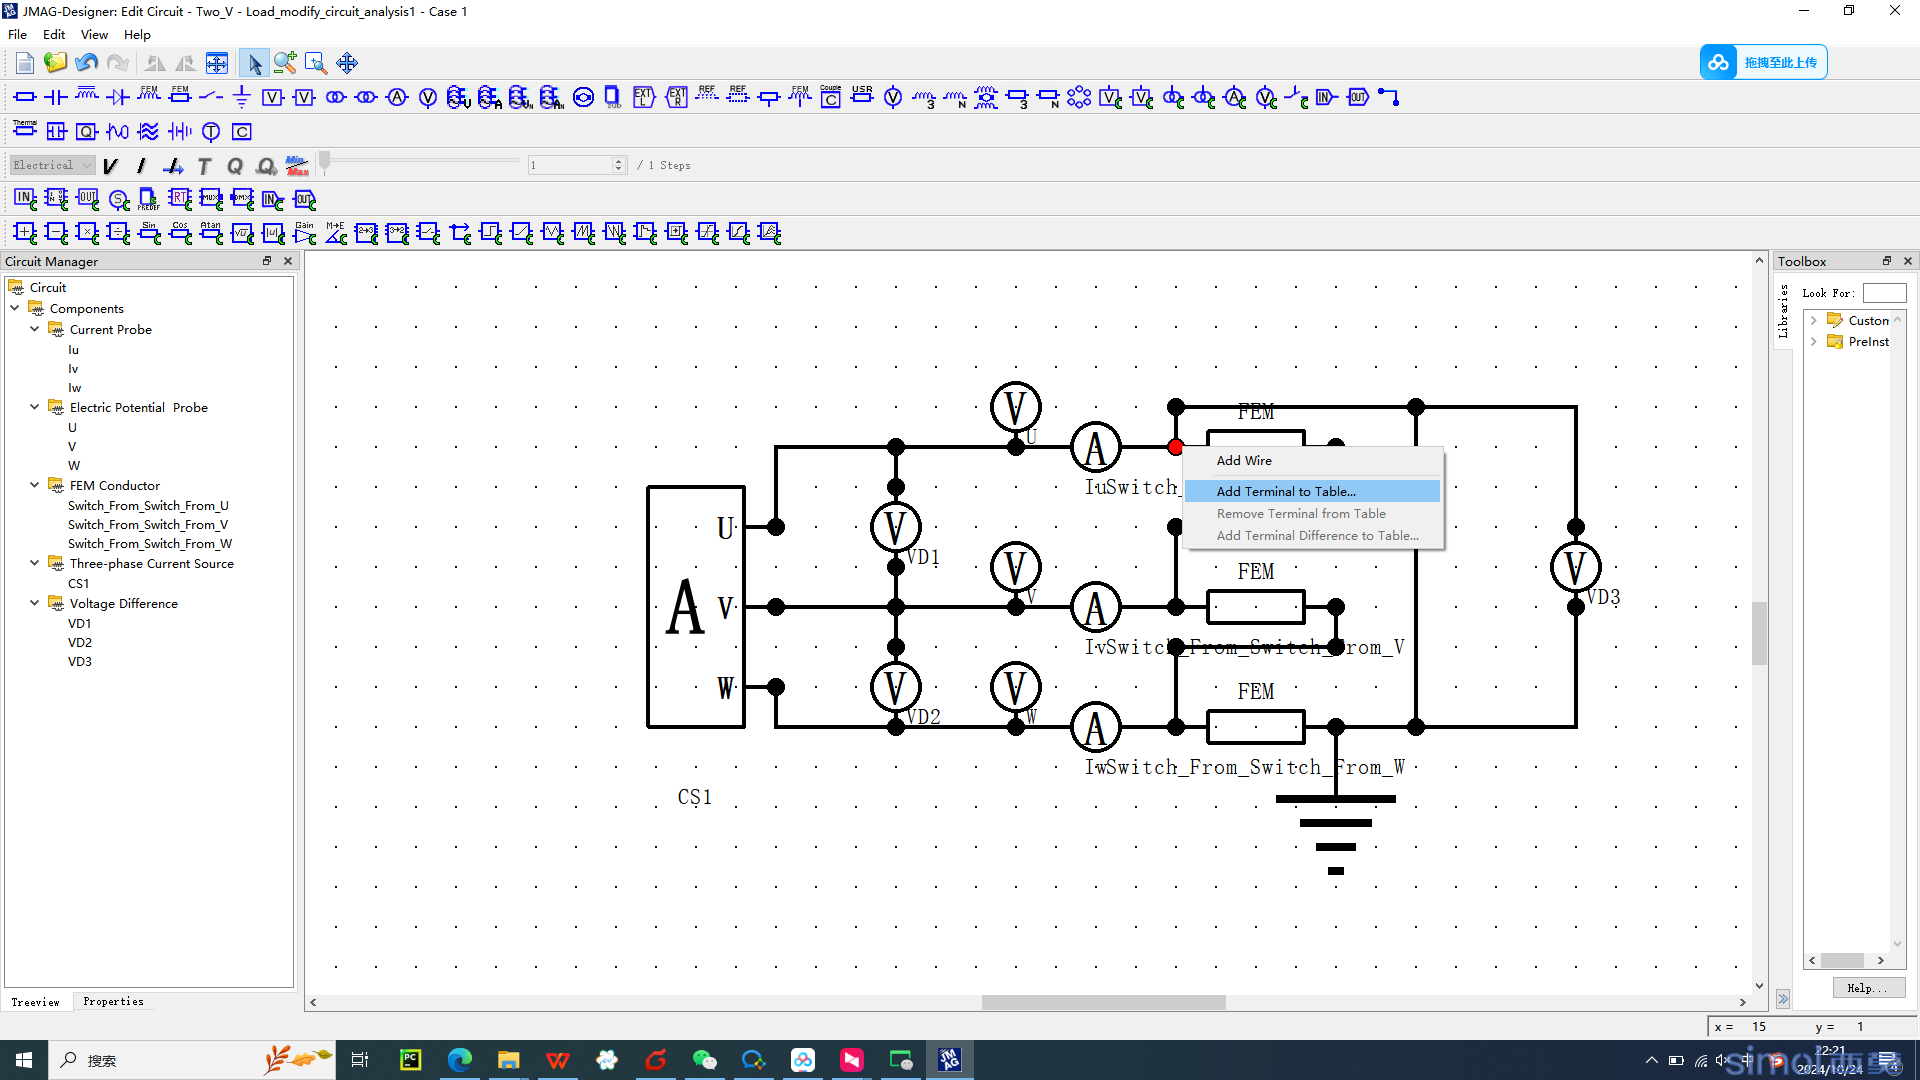Image resolution: width=1920 pixels, height=1080 pixels.
Task: Select the Zoom region tool
Action: click(316, 63)
